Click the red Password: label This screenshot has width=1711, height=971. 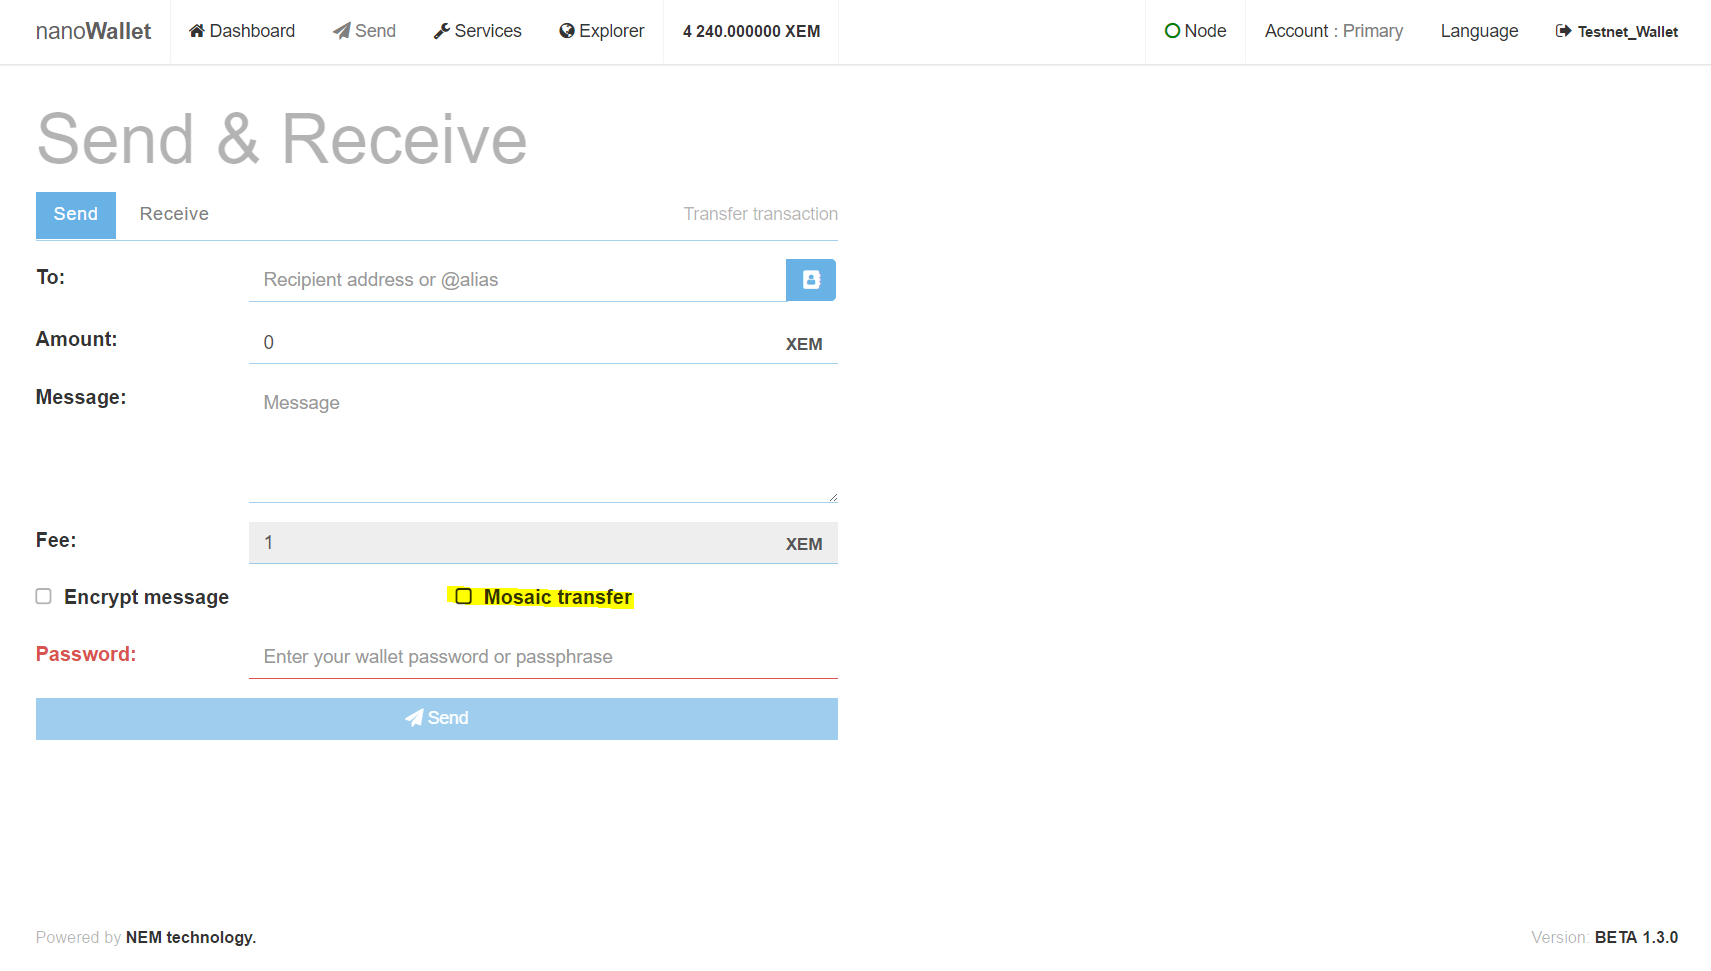click(x=86, y=654)
